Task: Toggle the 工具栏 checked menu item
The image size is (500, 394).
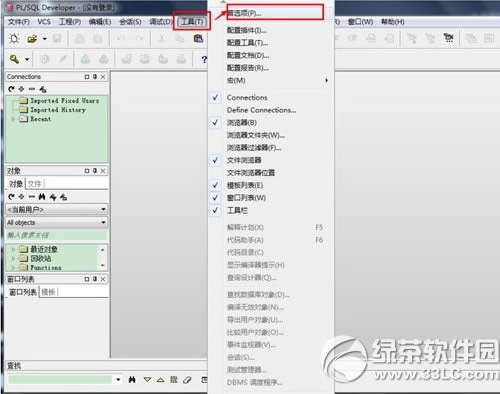Action: pyautogui.click(x=237, y=210)
